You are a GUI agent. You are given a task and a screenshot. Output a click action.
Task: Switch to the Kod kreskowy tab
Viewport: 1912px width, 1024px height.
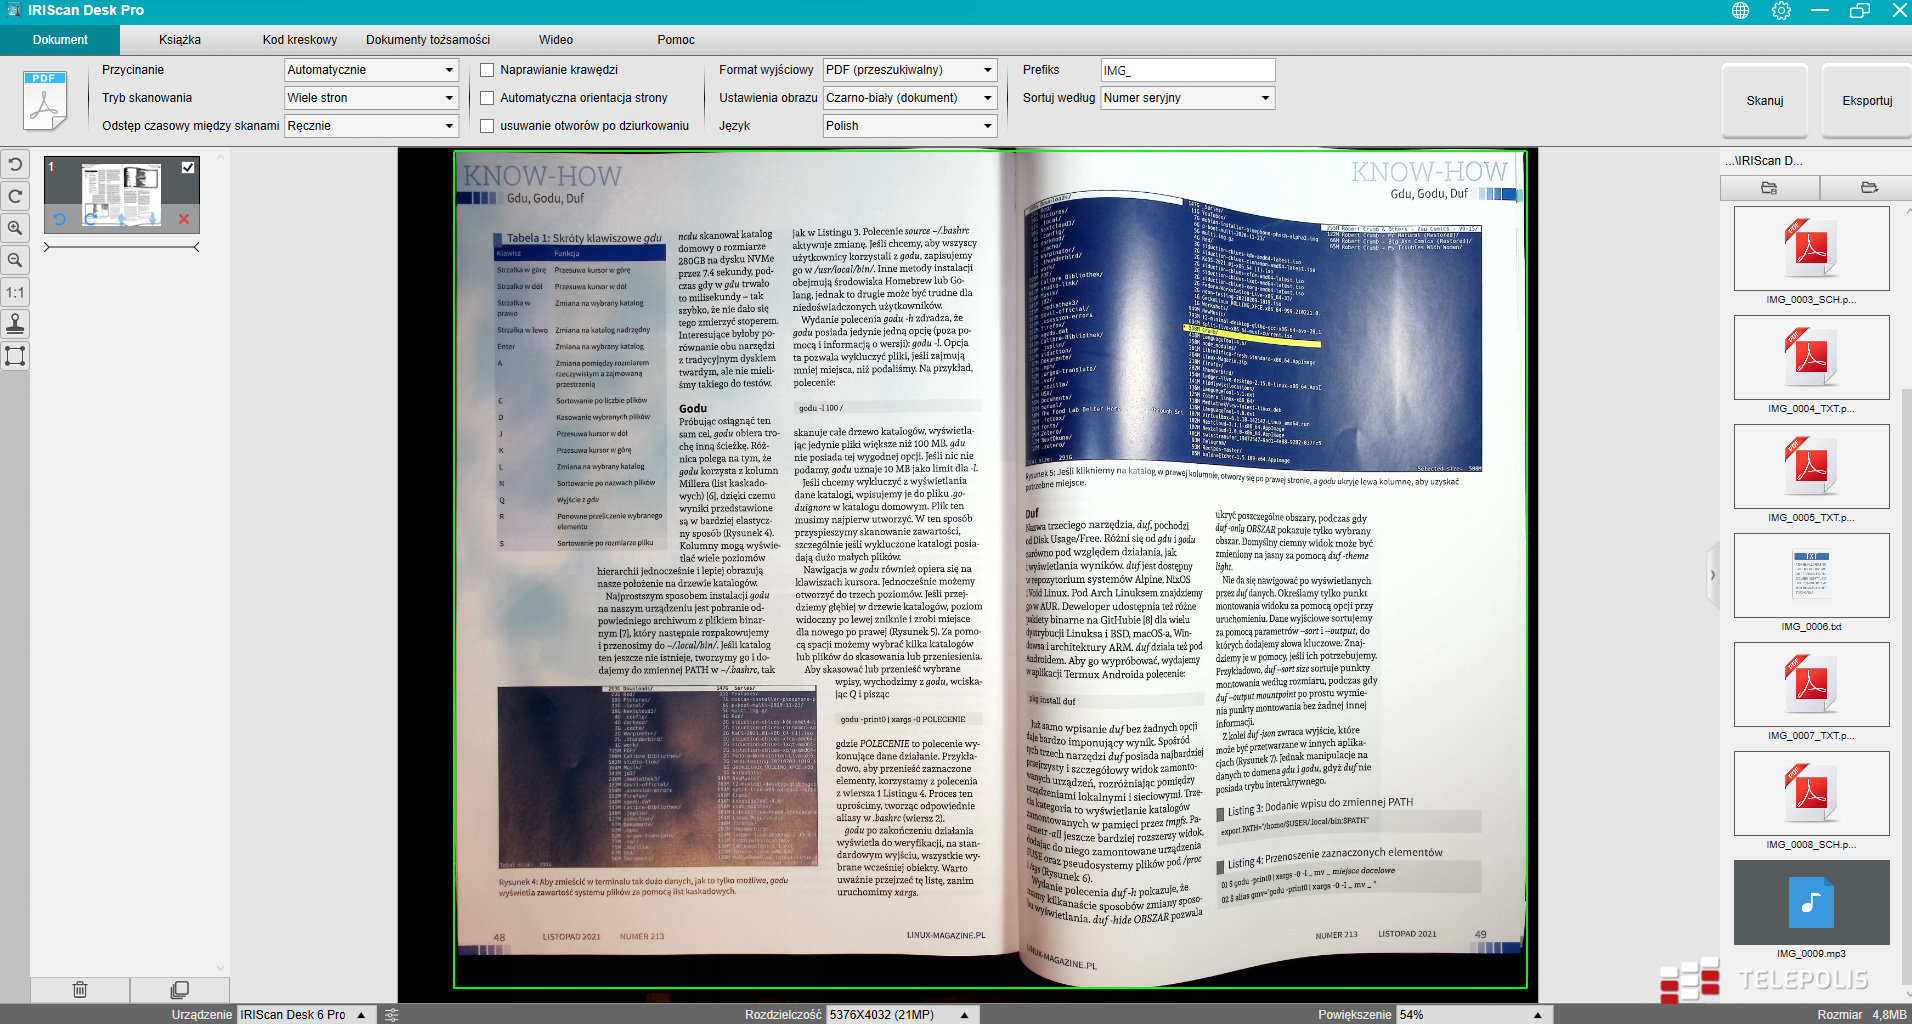point(299,40)
